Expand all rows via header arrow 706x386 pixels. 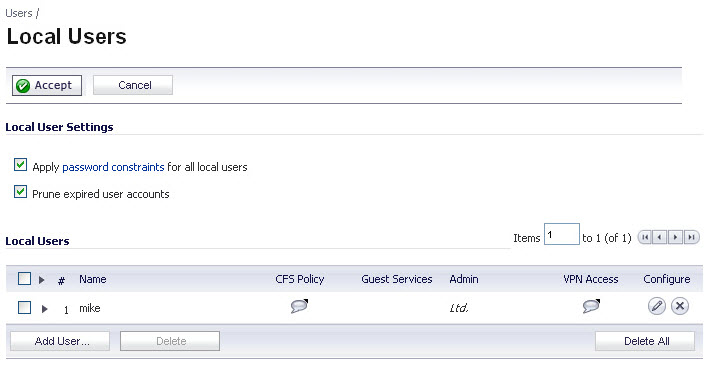point(41,280)
